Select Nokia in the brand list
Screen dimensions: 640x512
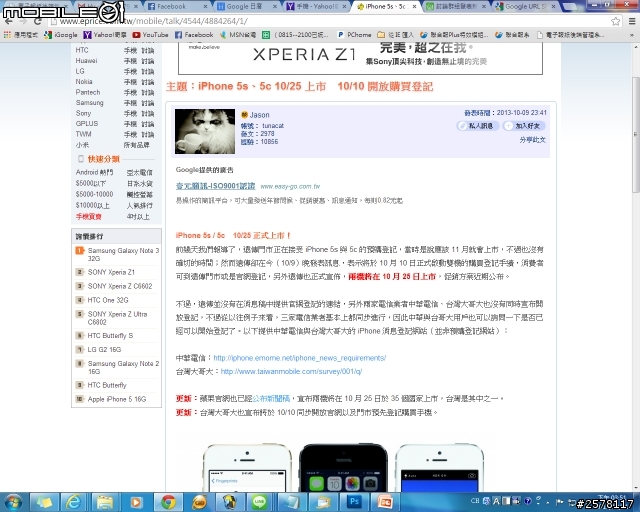(84, 82)
